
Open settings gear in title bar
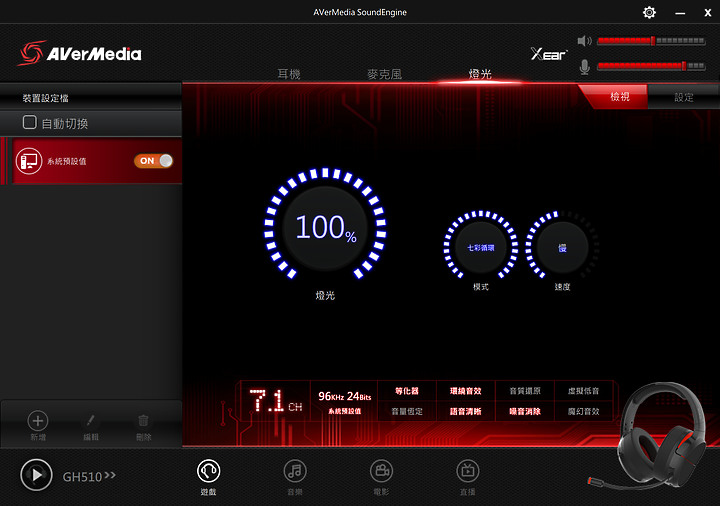(x=649, y=12)
